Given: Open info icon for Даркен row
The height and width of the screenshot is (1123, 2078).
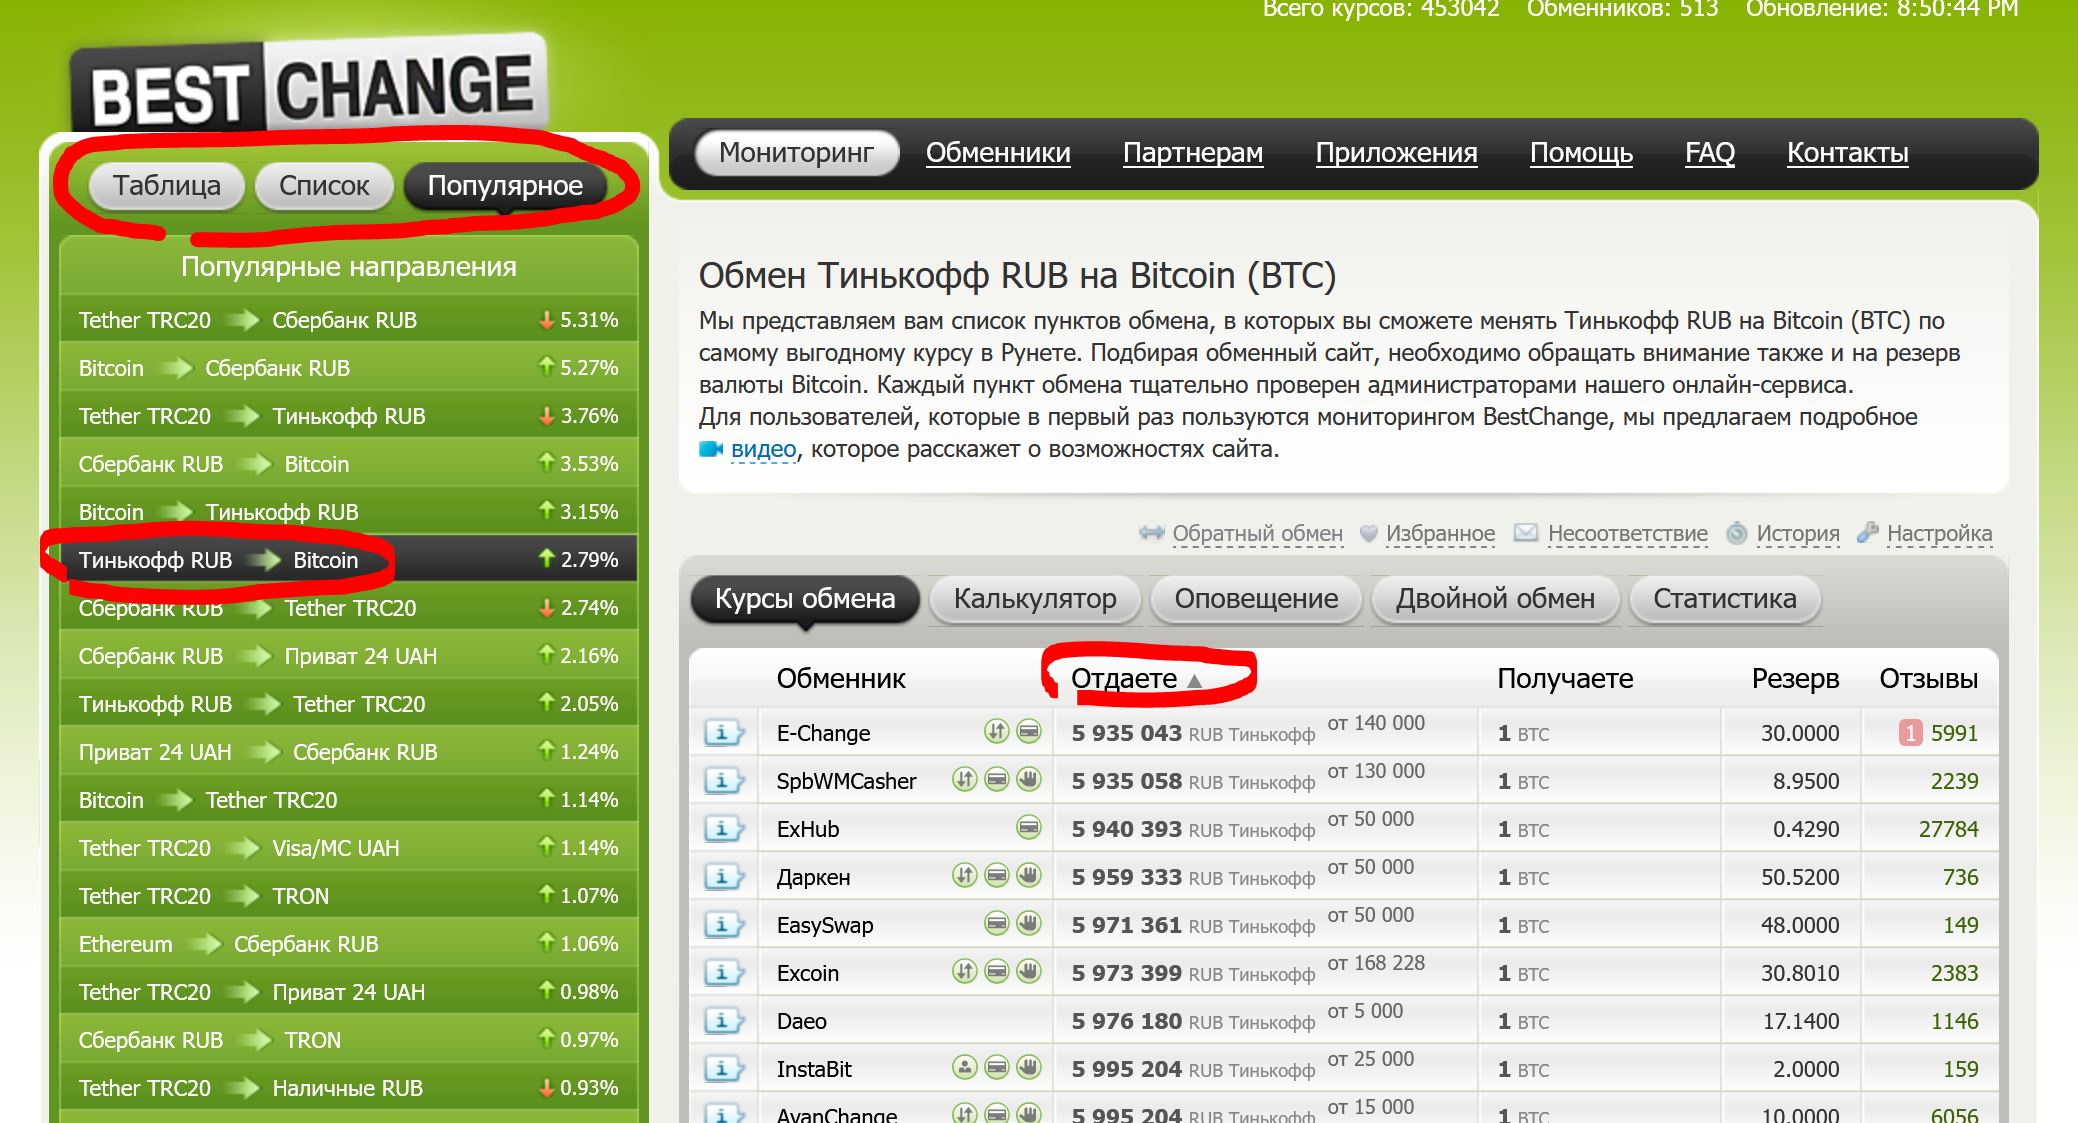Looking at the screenshot, I should click(723, 877).
